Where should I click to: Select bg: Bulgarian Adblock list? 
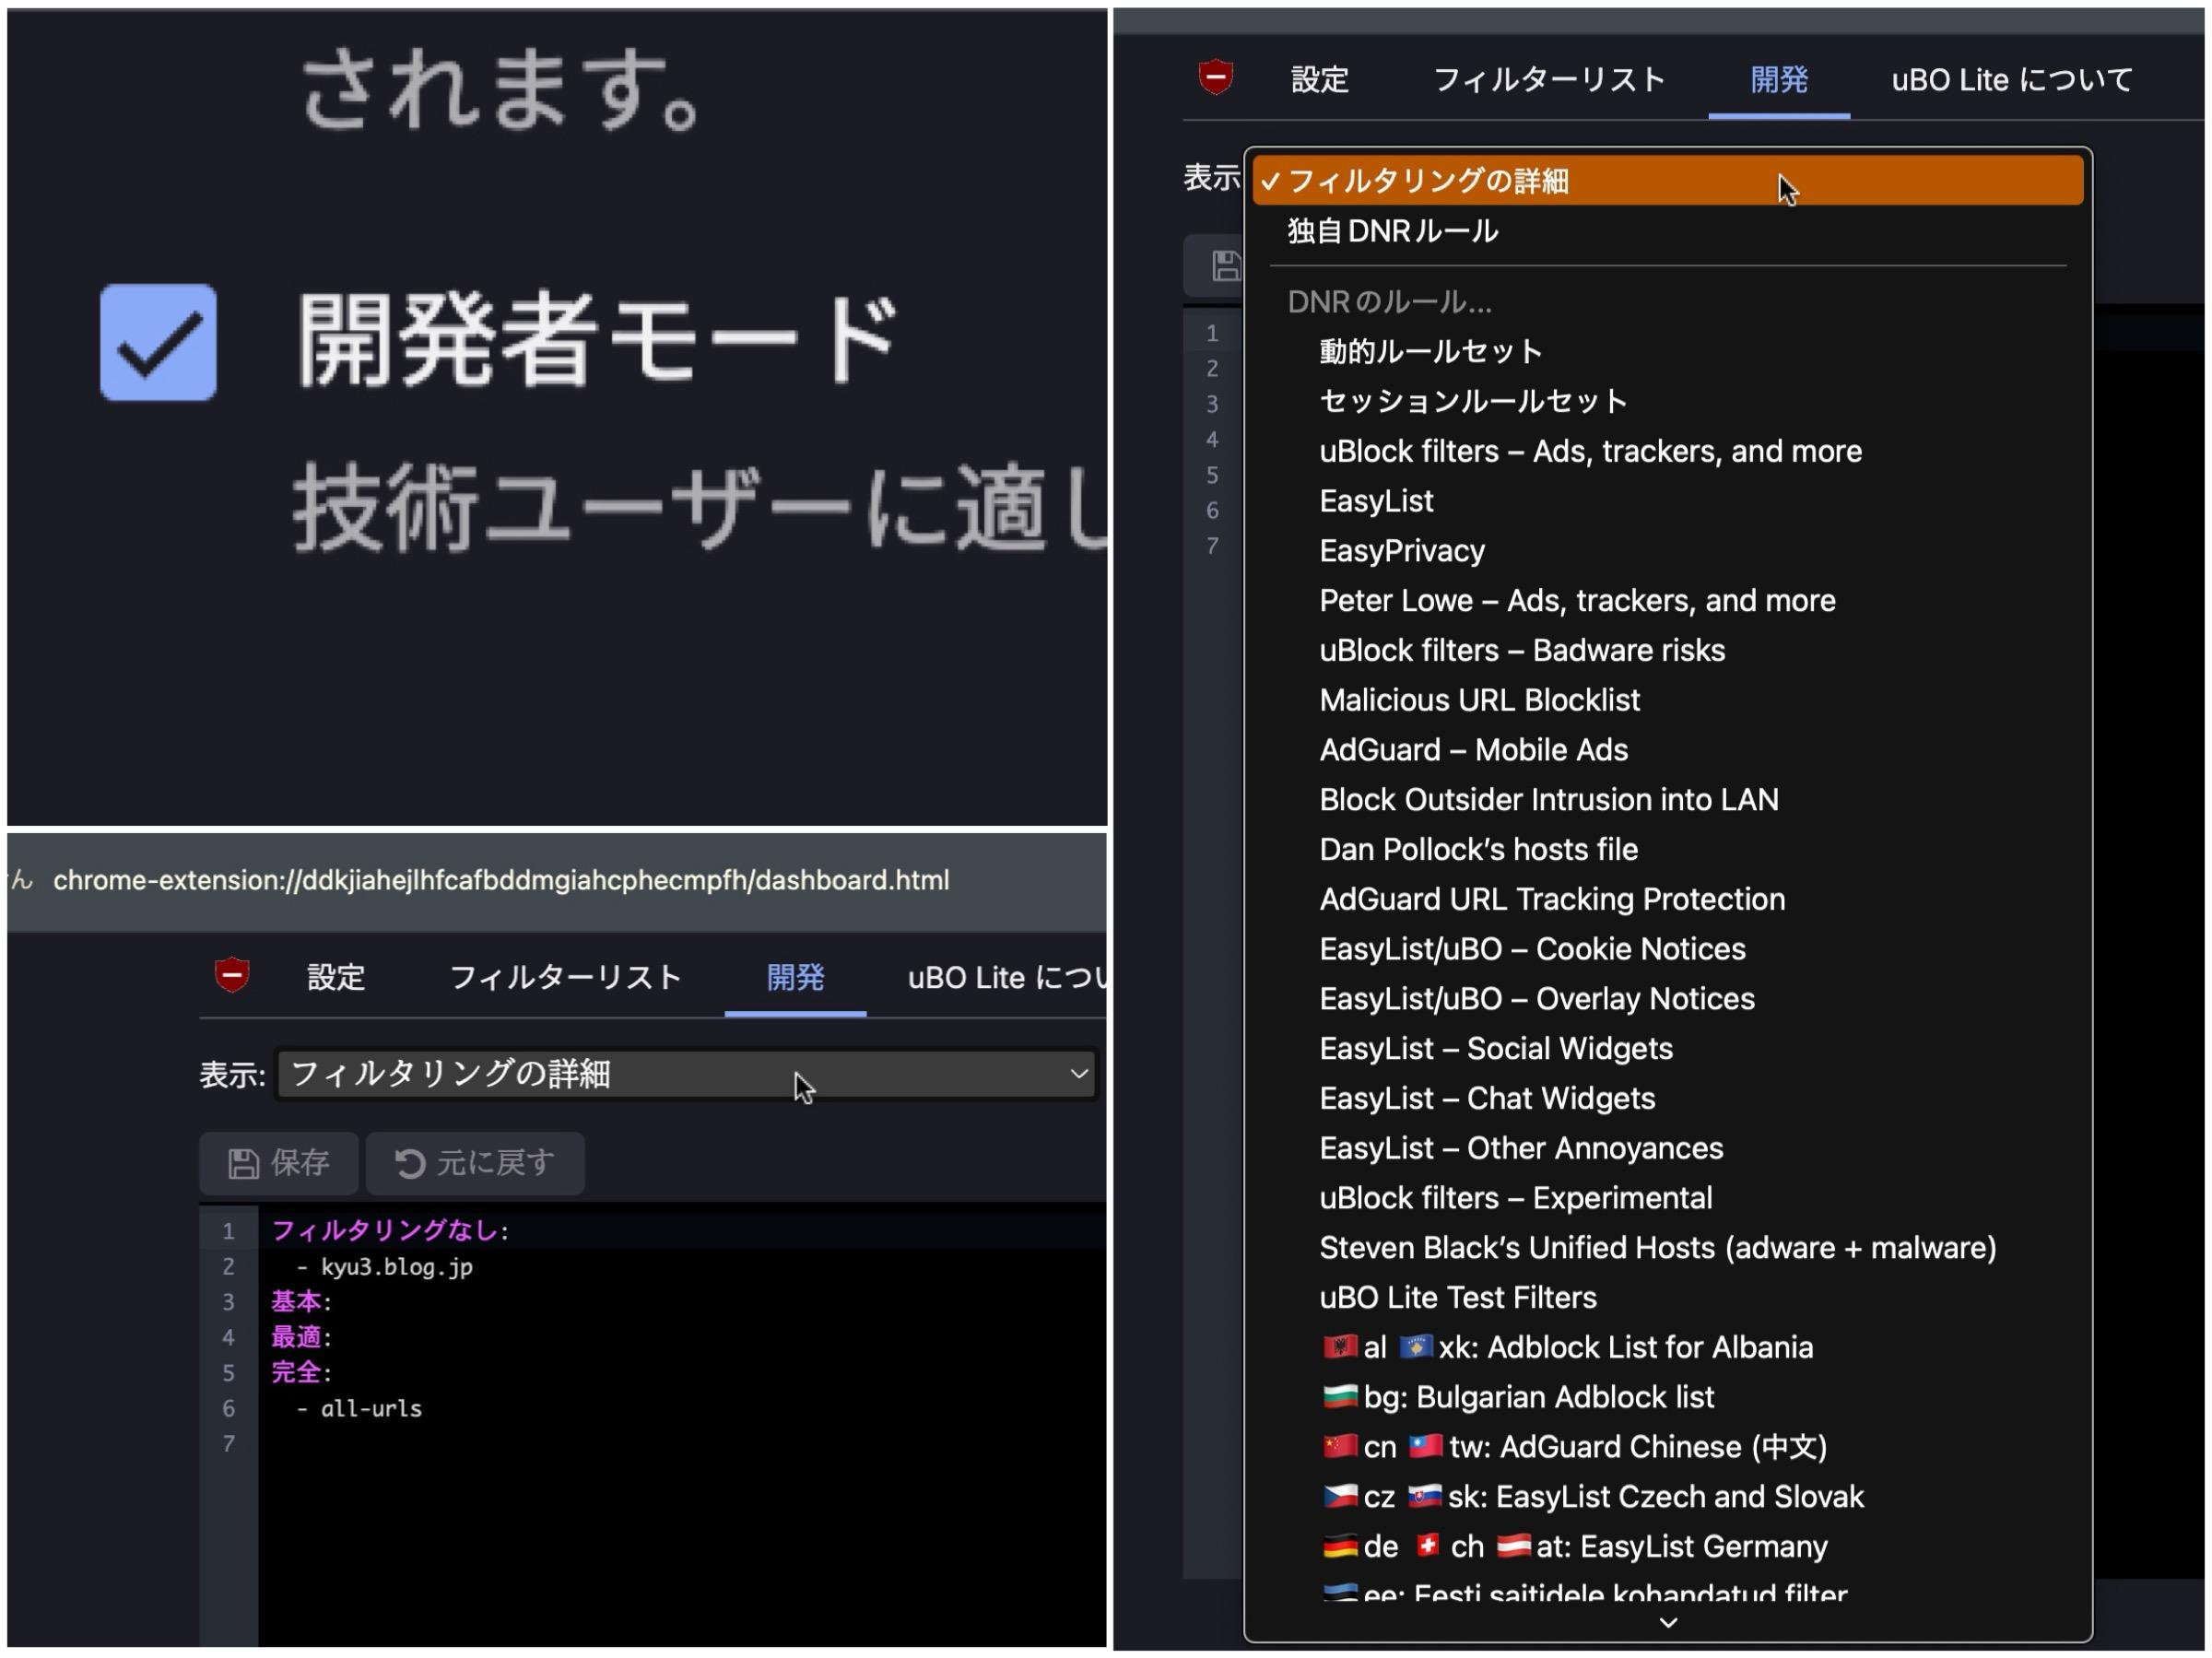(1667, 1397)
